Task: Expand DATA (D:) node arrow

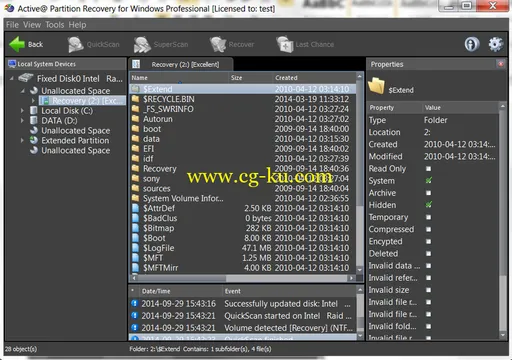Action: click(x=22, y=121)
